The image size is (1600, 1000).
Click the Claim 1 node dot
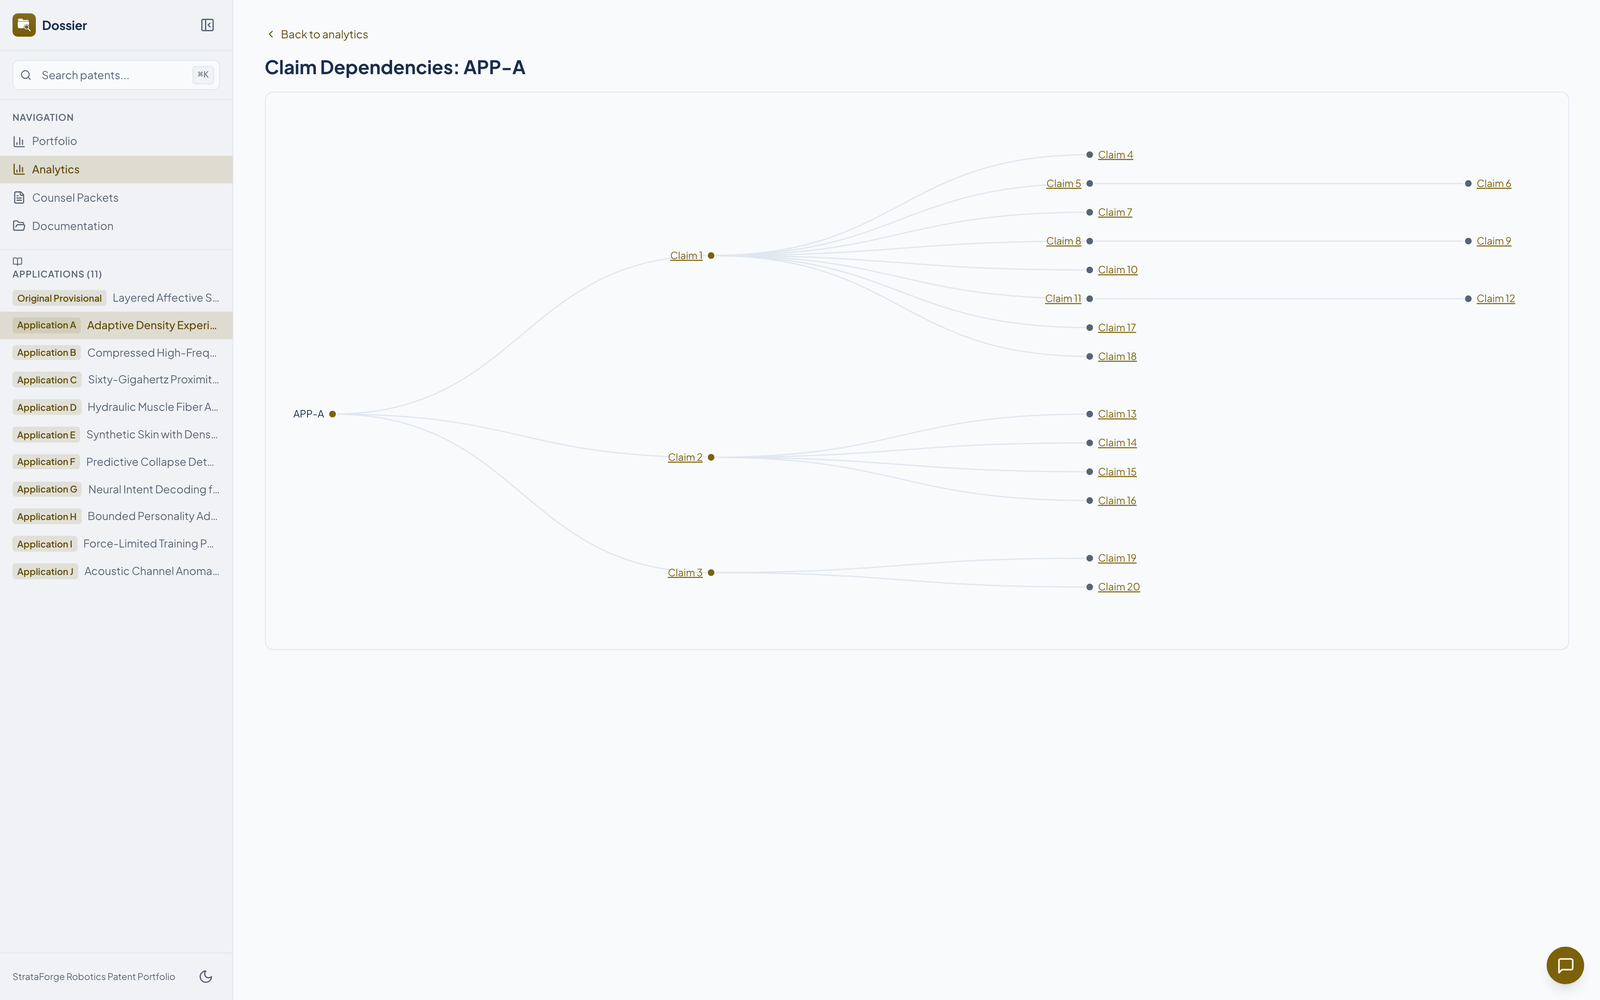tap(711, 256)
